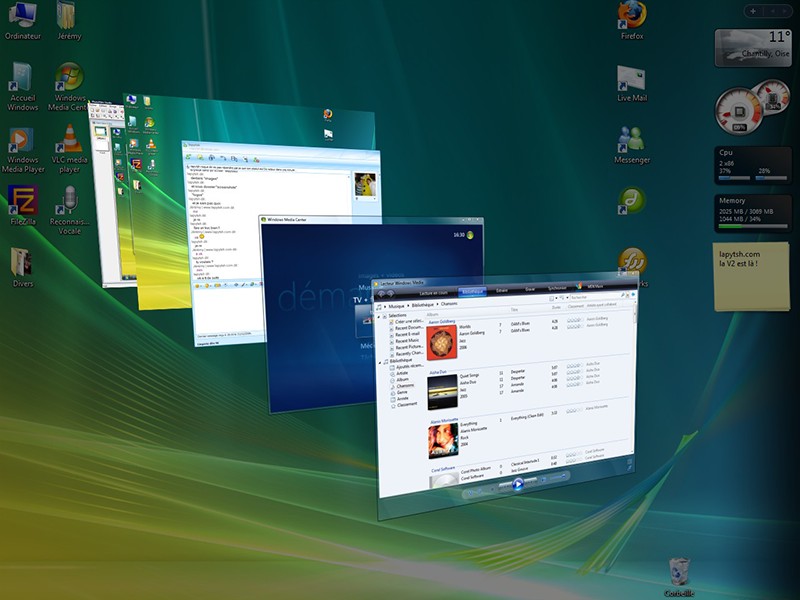800x600 pixels.
Task: Open the Ordinateur desktop icon
Action: (x=22, y=20)
